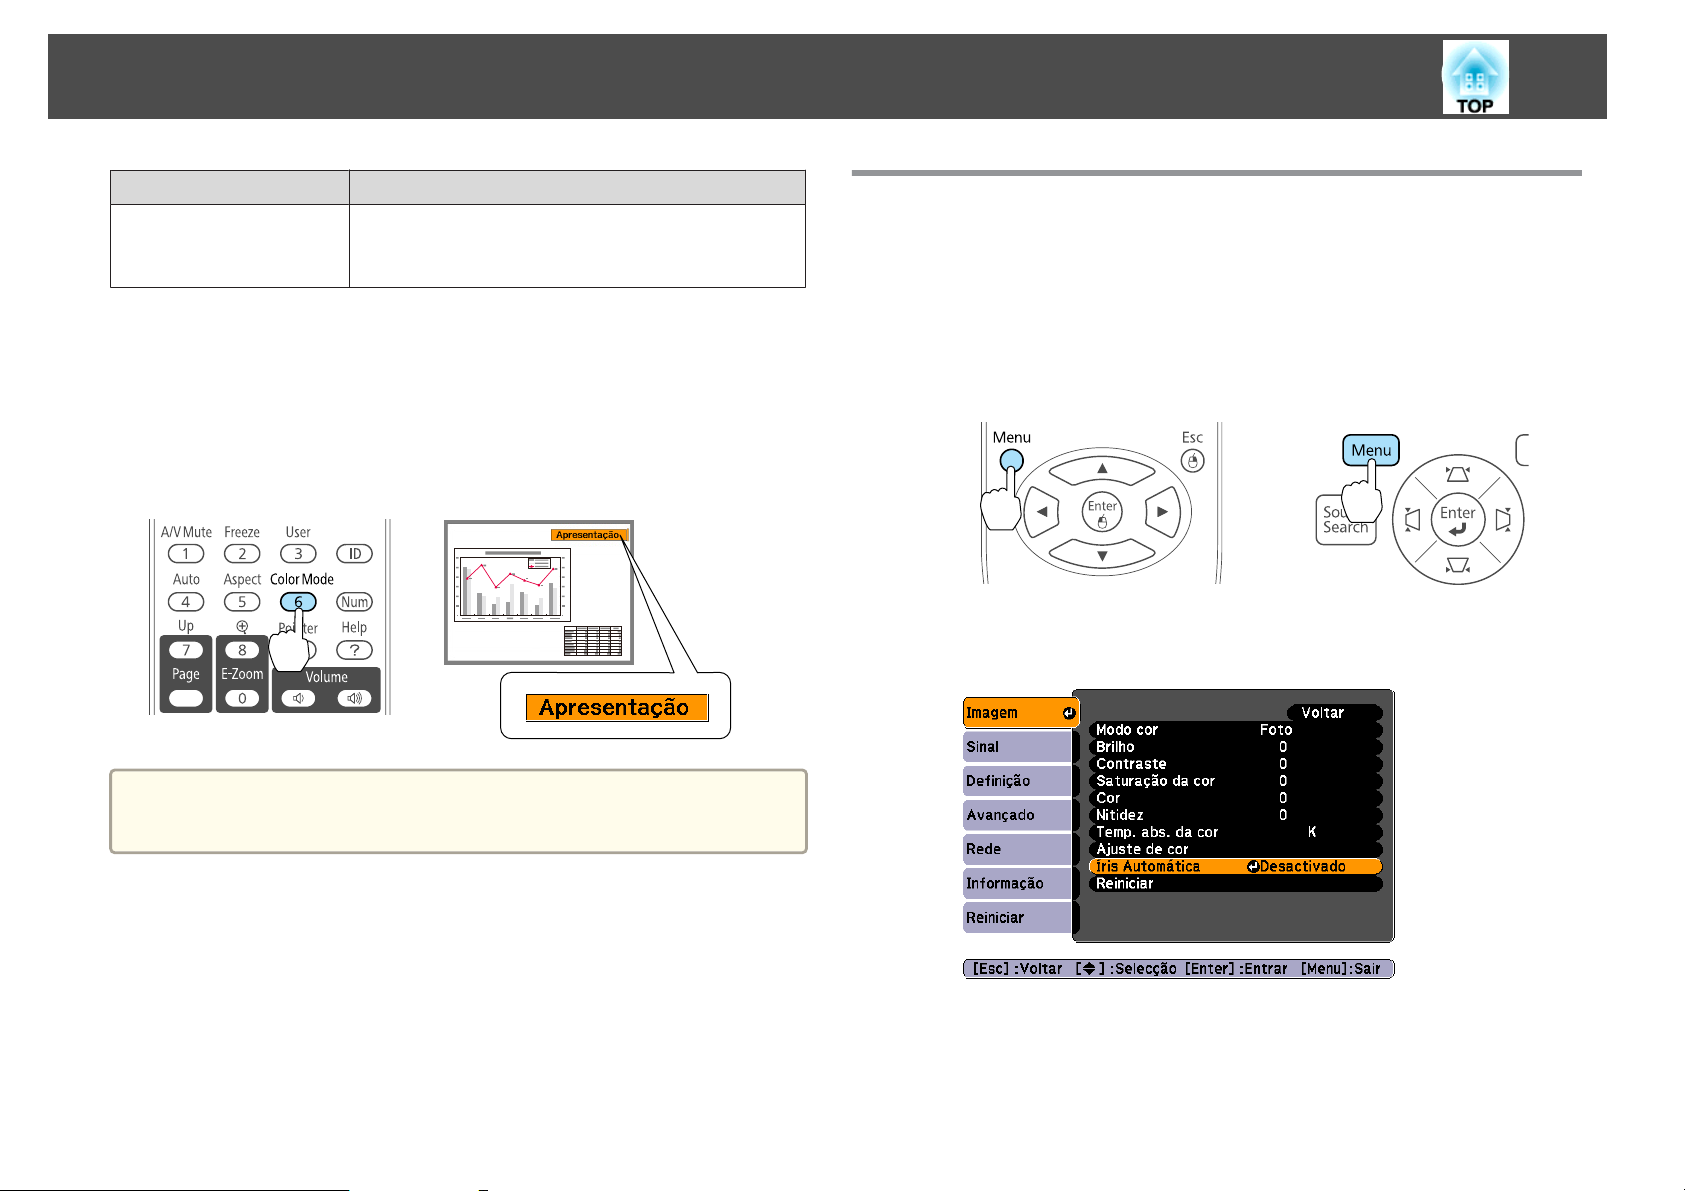Click the Source Search panel button
The height and width of the screenshot is (1191, 1685).
coord(1345,520)
